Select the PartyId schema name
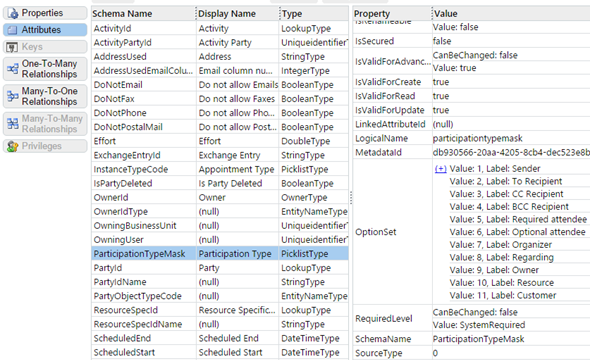 [108, 268]
